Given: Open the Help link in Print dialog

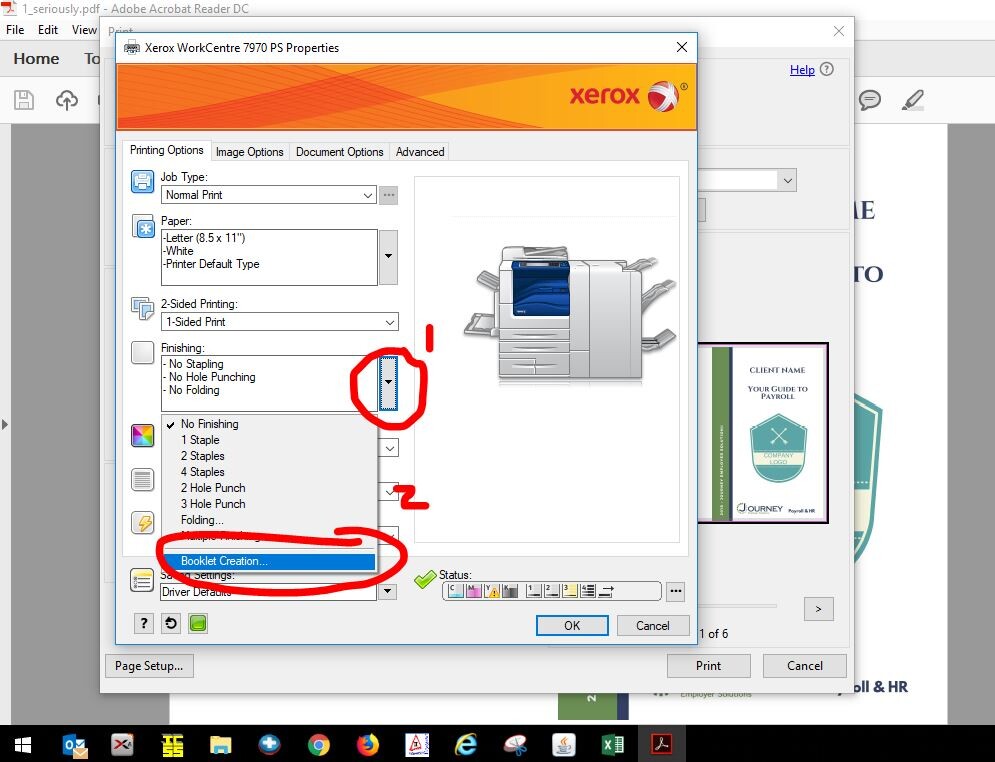Looking at the screenshot, I should [802, 70].
